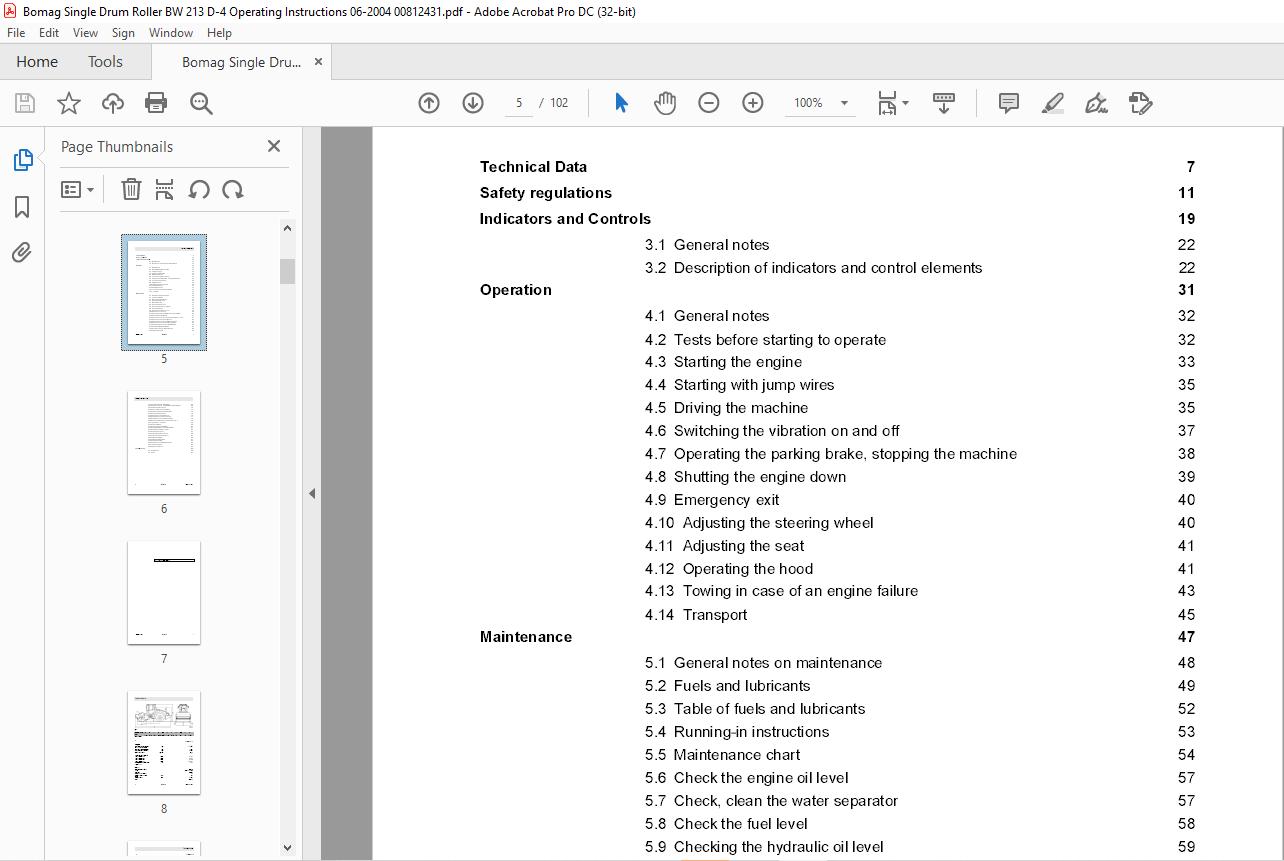
Task: Switch to the Tools tab
Action: click(105, 62)
